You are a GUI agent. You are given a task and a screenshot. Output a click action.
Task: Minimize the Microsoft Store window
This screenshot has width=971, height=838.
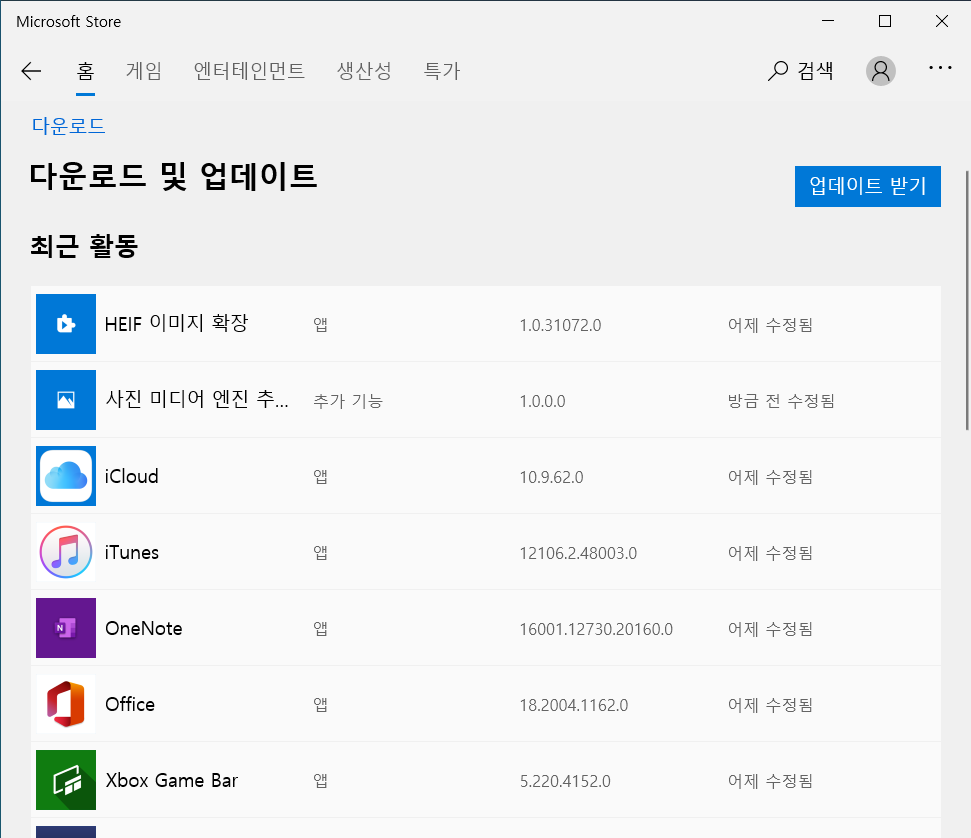(x=828, y=21)
